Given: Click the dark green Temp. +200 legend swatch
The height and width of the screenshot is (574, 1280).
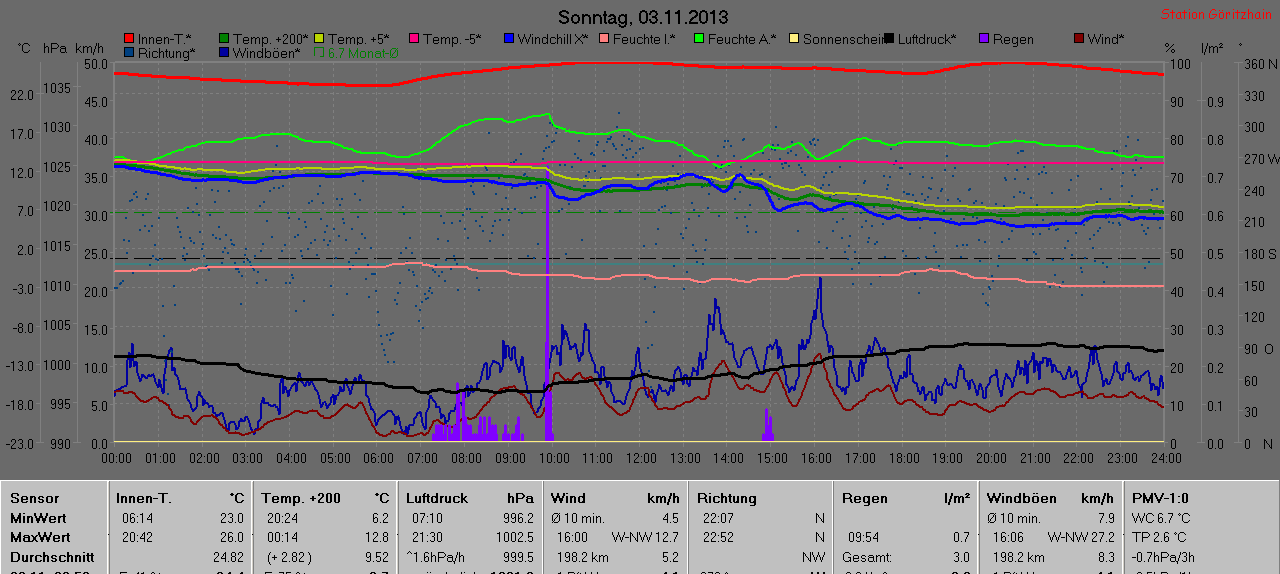Looking at the screenshot, I should pyautogui.click(x=225, y=38).
